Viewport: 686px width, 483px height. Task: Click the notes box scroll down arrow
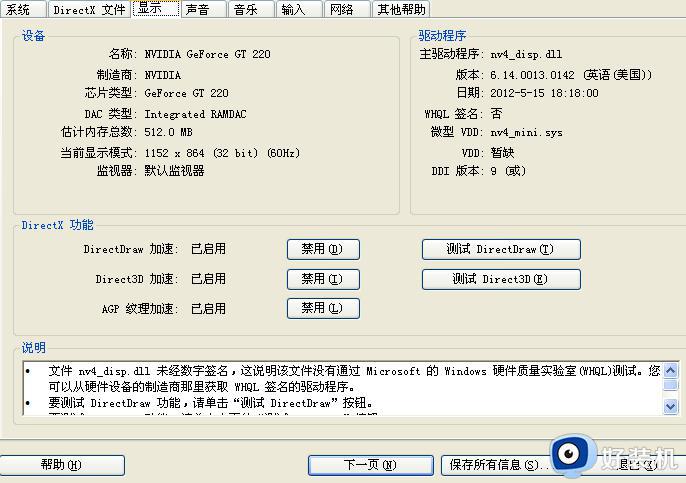tap(670, 406)
